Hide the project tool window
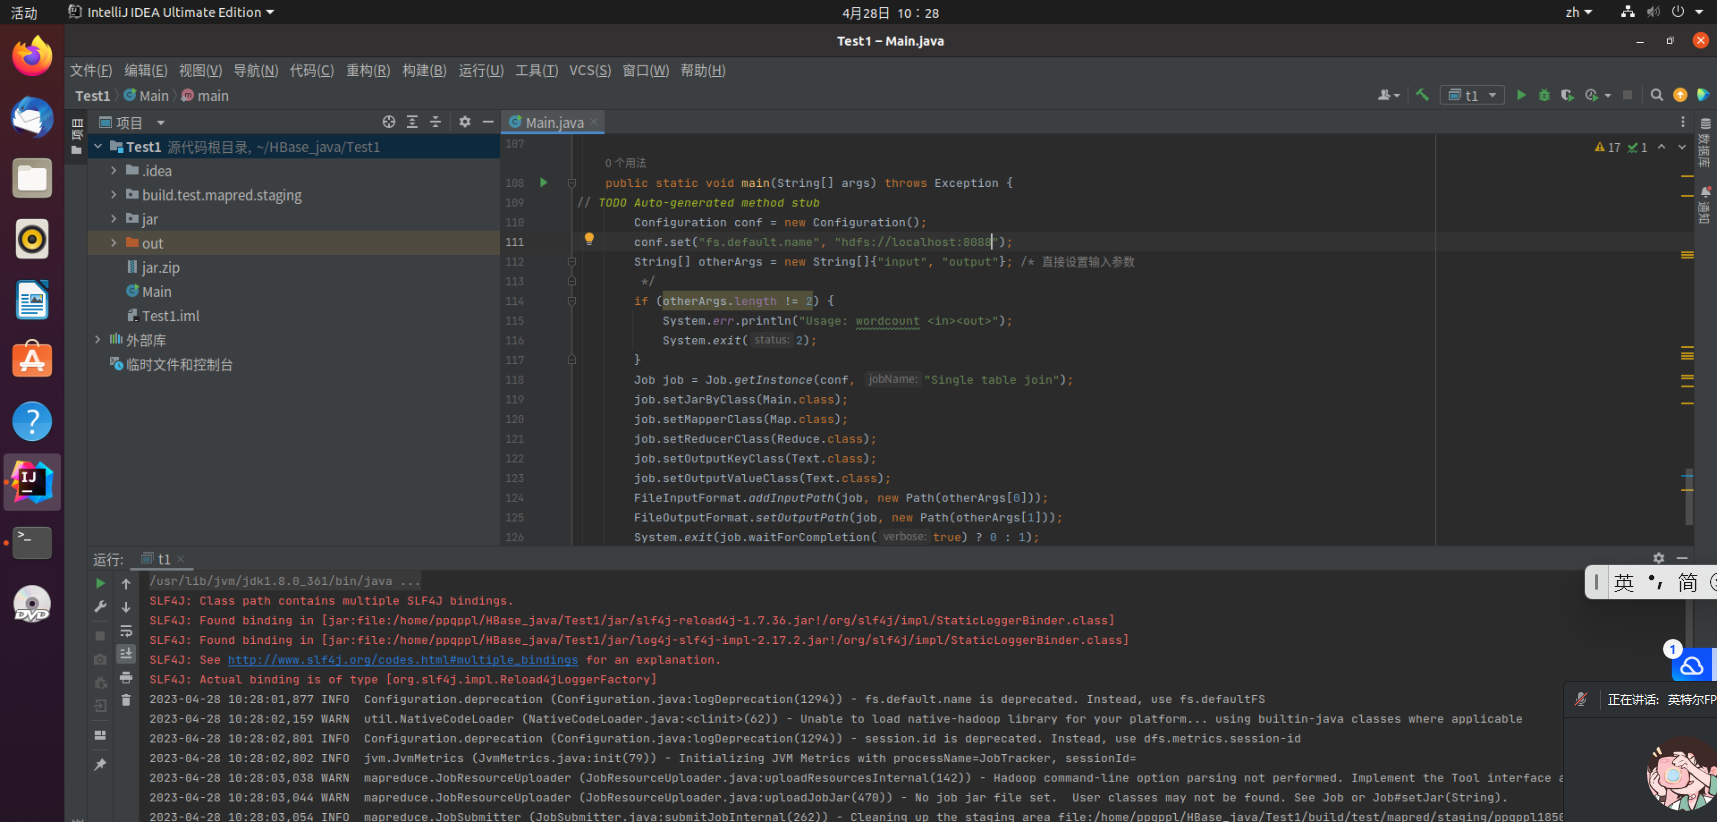1717x822 pixels. coord(488,122)
